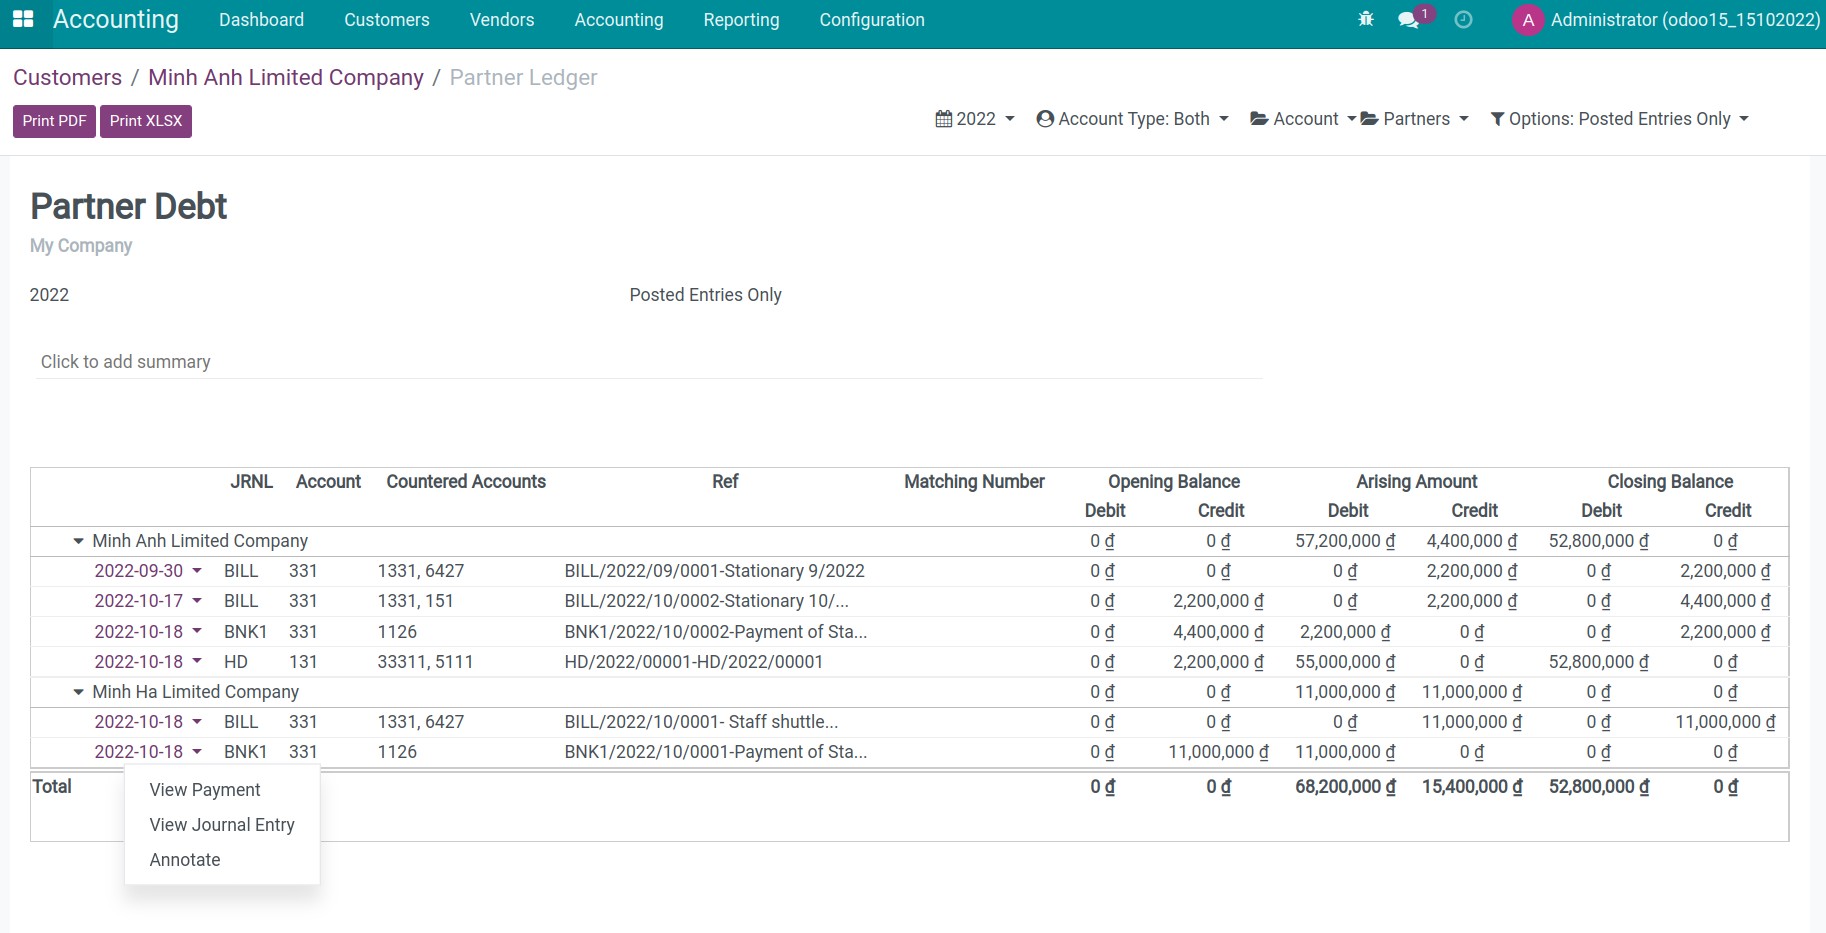Viewport: 1826px width, 933px height.
Task: Select View Journal Entry from context menu
Action: pos(221,824)
